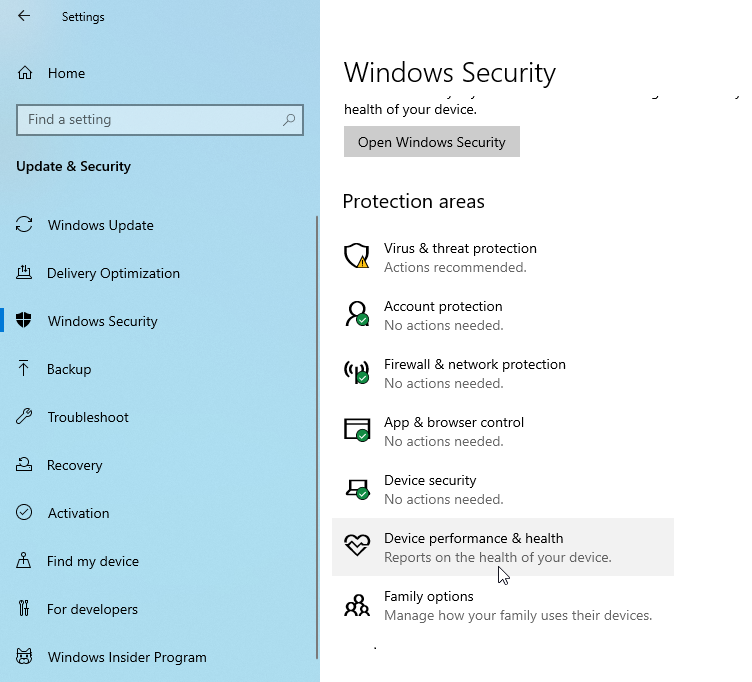The width and height of the screenshot is (752, 682).
Task: Click the Activation checkmark circle icon
Action: point(24,512)
